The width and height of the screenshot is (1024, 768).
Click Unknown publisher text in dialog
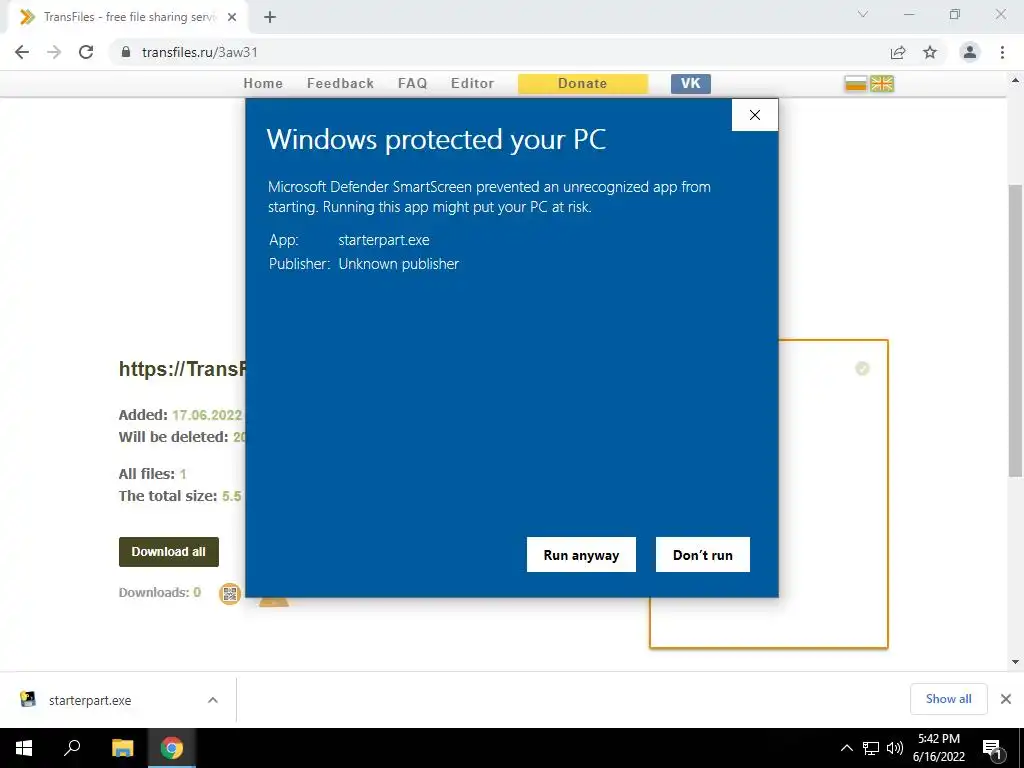pyautogui.click(x=398, y=264)
